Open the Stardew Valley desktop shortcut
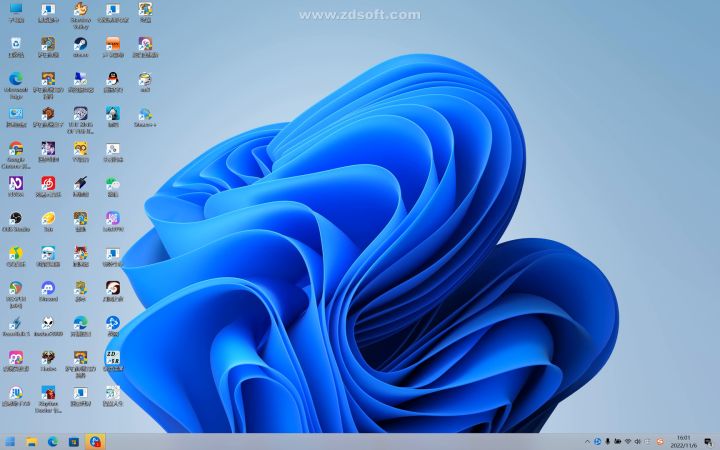 80,15
